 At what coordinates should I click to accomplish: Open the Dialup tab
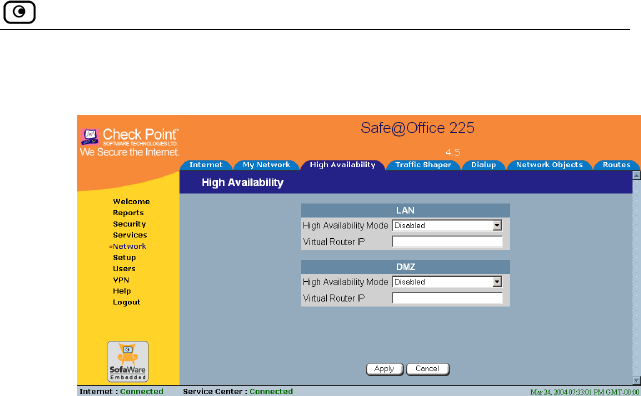click(484, 165)
